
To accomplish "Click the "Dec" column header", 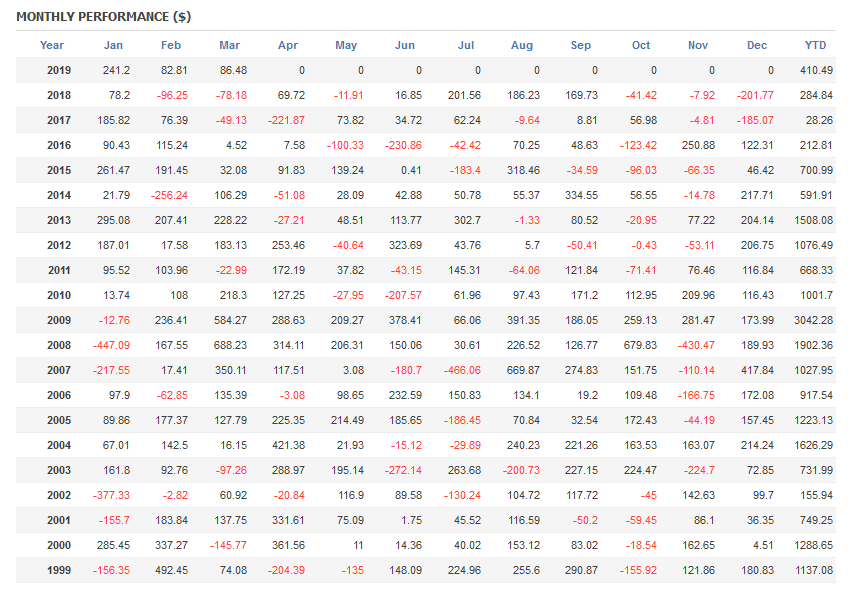I will coord(757,45).
